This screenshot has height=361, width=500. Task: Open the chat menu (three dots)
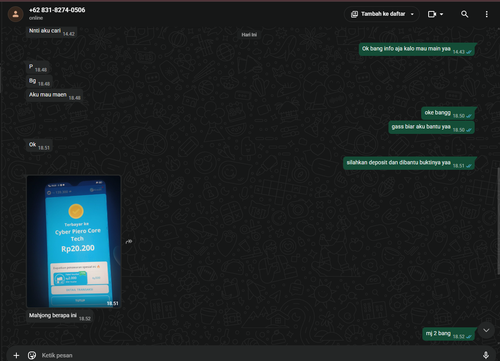486,14
